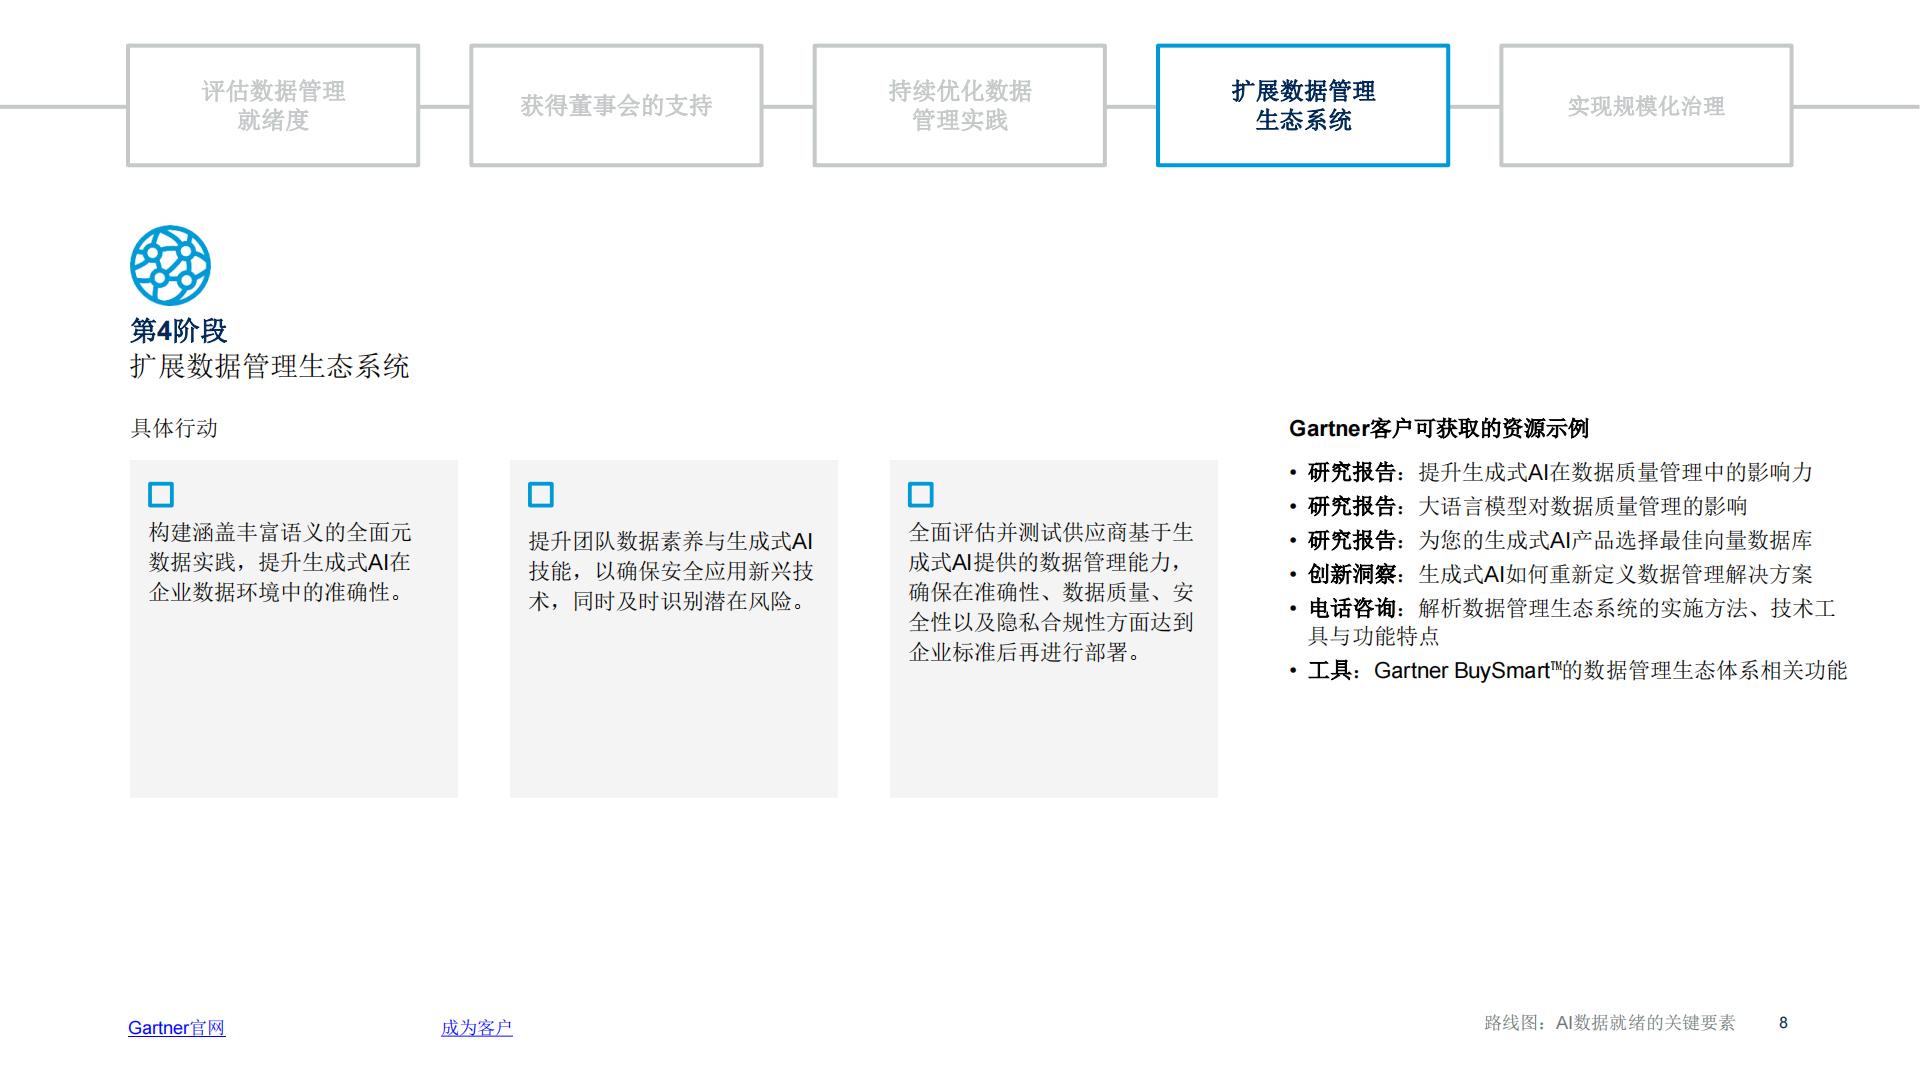The height and width of the screenshot is (1080, 1920).
Task: Open the 成为客户 link
Action: (477, 1028)
